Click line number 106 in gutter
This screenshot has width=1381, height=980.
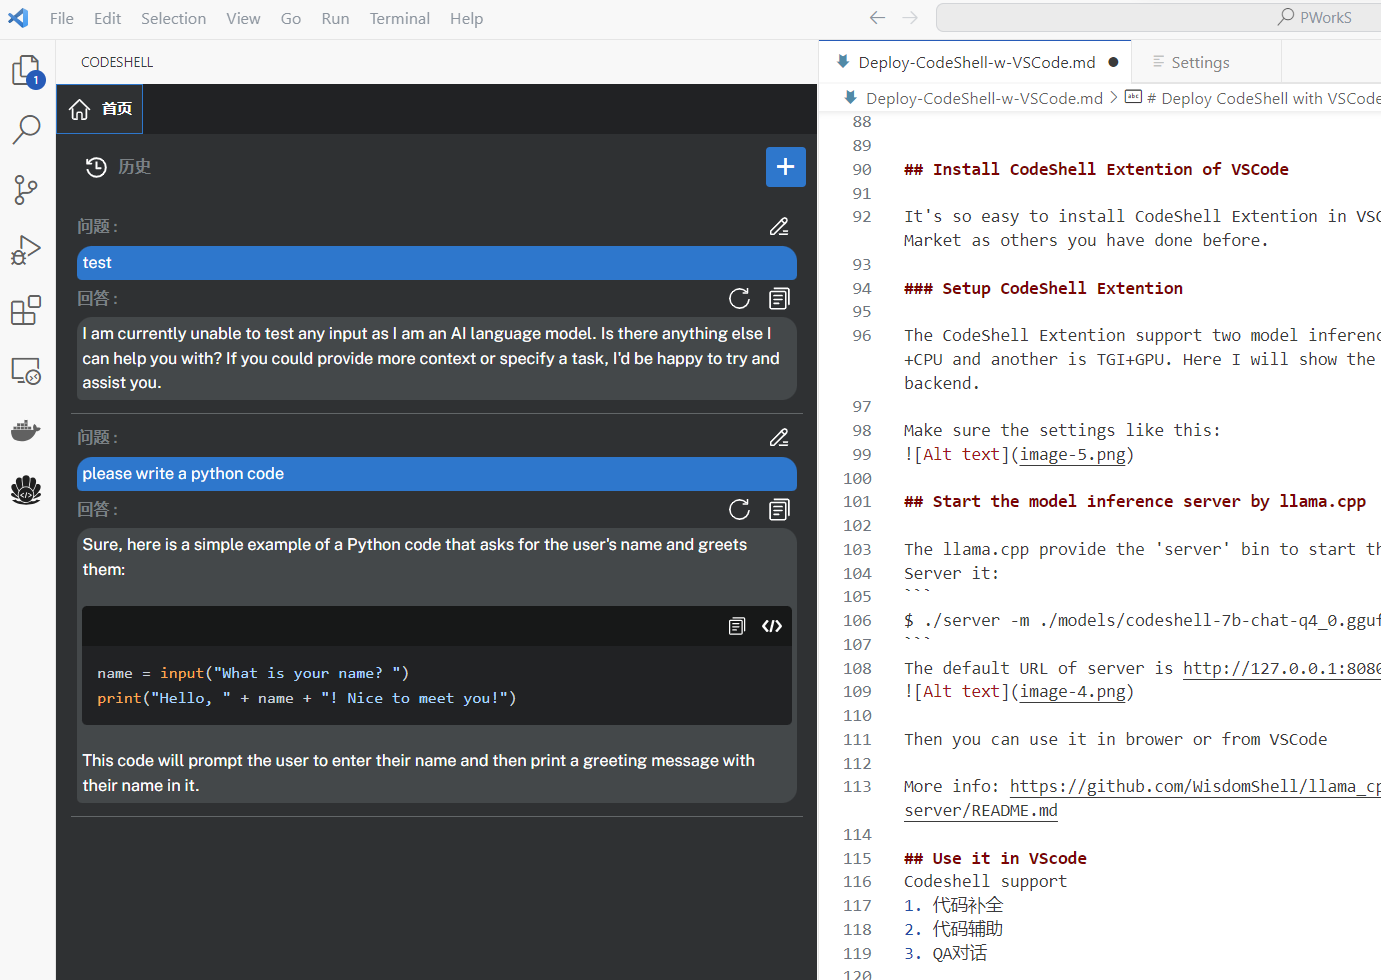coord(857,620)
